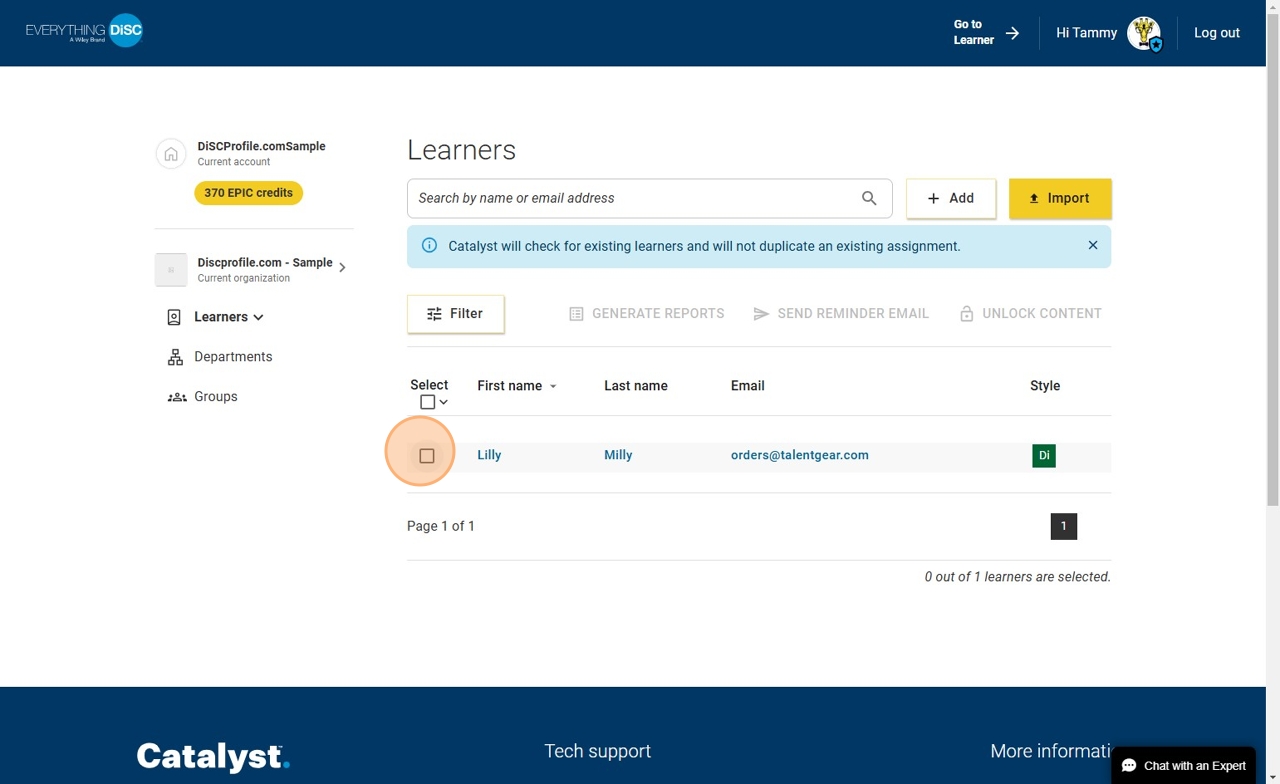Open the select-all dropdown arrow
This screenshot has width=1280, height=784.
pyautogui.click(x=443, y=402)
